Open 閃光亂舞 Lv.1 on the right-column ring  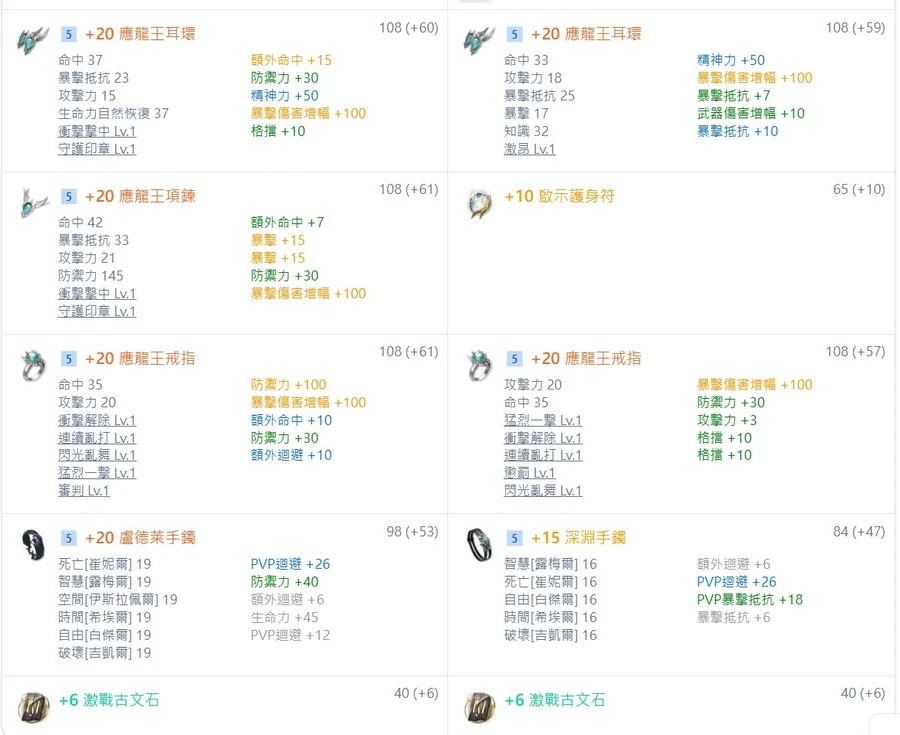point(543,490)
